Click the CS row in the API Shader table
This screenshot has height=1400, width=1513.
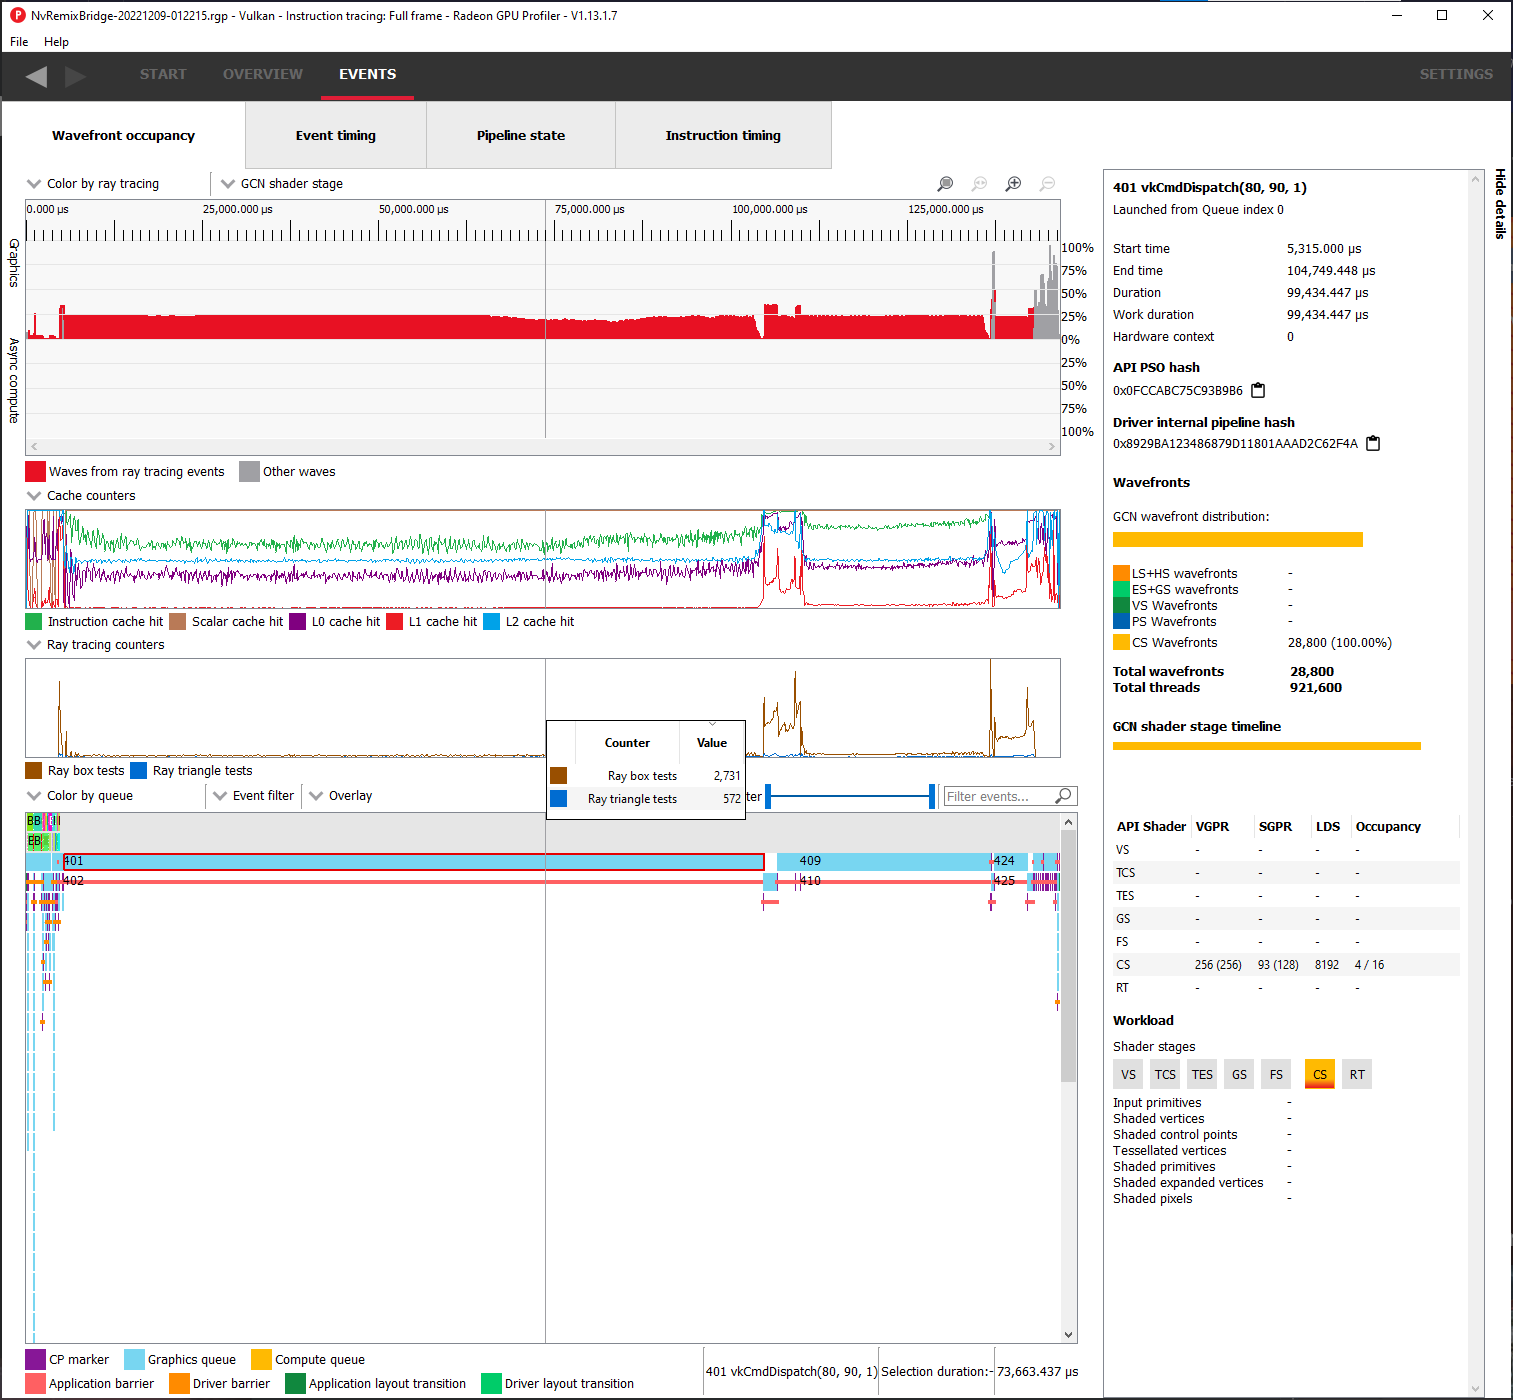click(1286, 965)
